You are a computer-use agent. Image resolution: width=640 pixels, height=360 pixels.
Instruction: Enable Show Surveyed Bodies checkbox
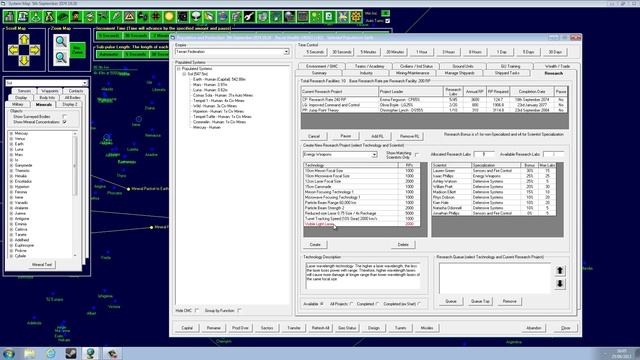pyautogui.click(x=64, y=117)
